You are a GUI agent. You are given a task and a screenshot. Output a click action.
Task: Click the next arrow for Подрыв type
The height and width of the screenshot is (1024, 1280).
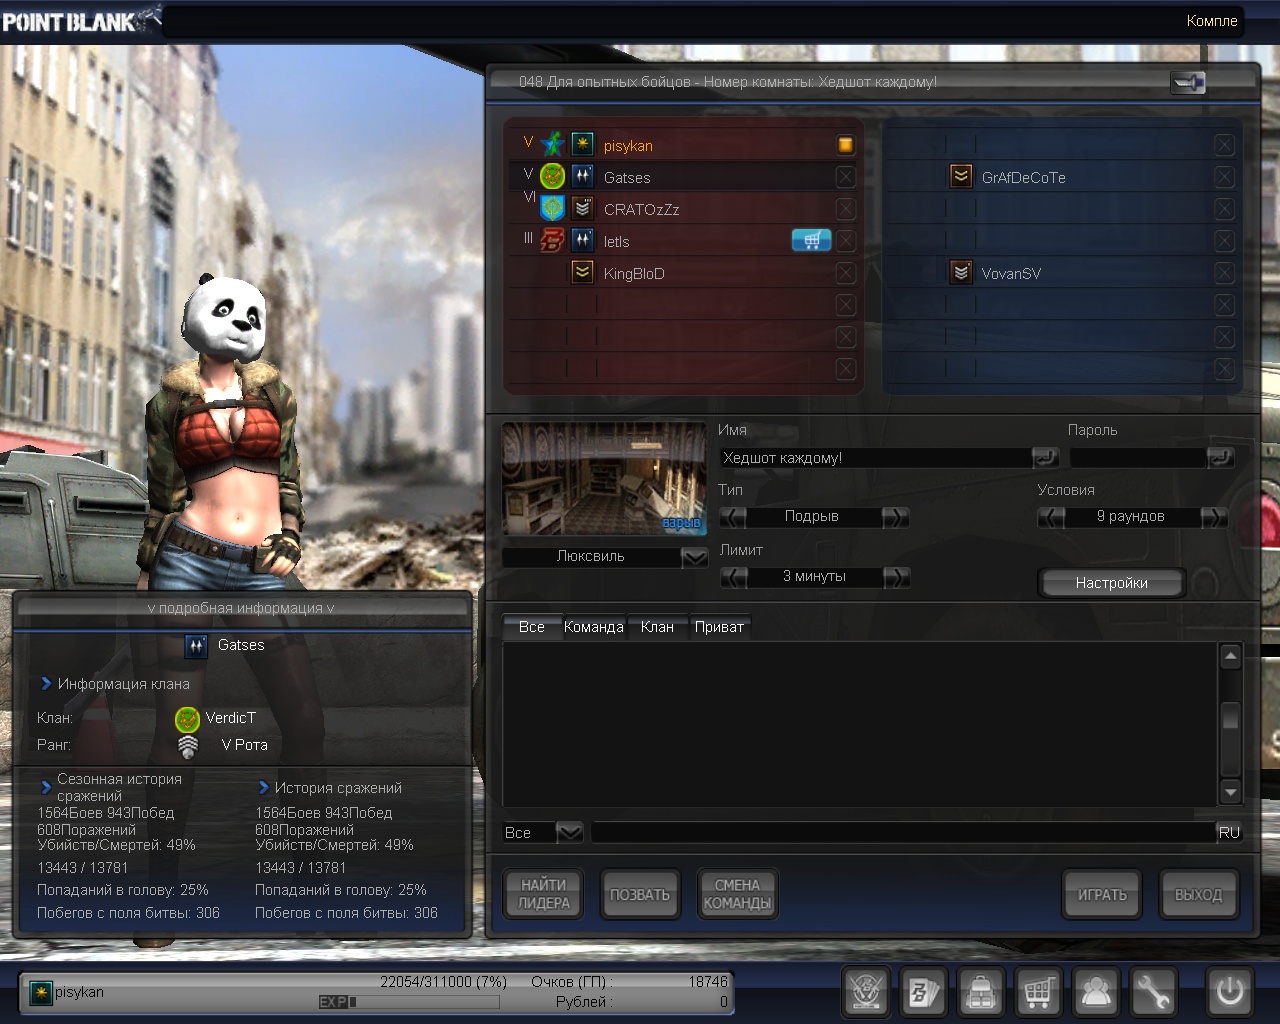(x=895, y=517)
